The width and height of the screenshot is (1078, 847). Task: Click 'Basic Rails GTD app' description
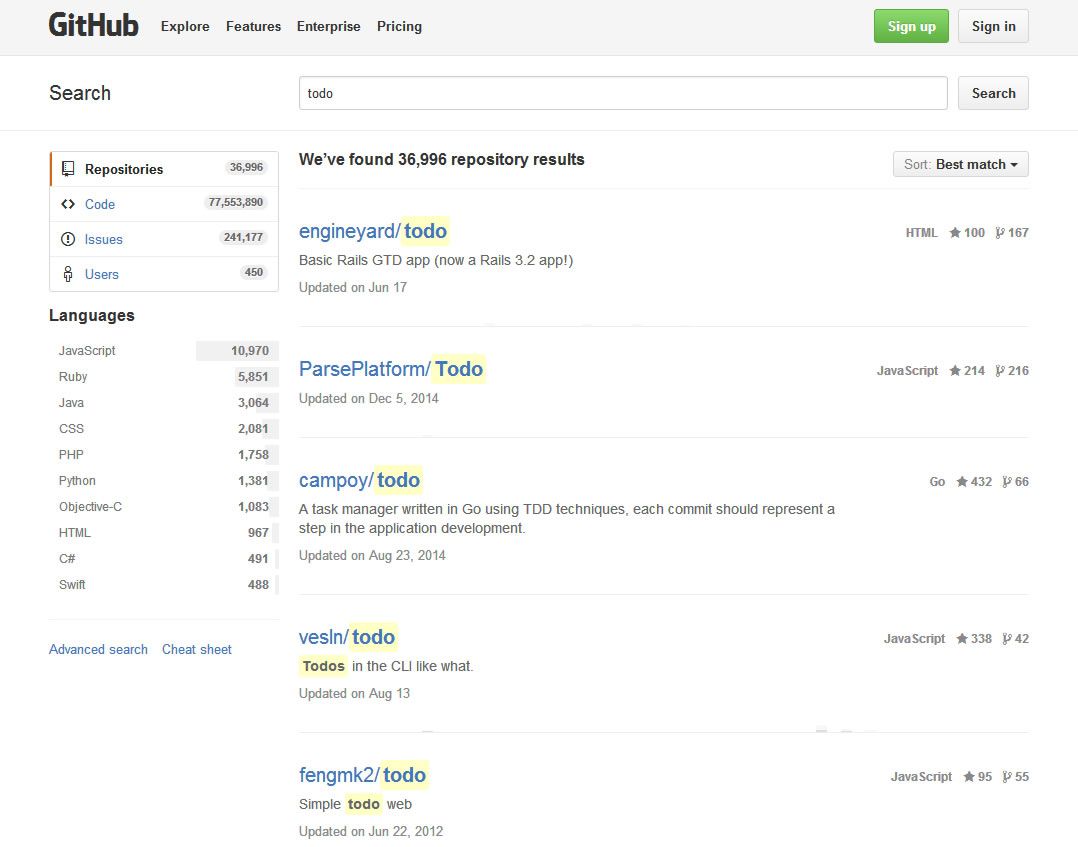tap(436, 260)
